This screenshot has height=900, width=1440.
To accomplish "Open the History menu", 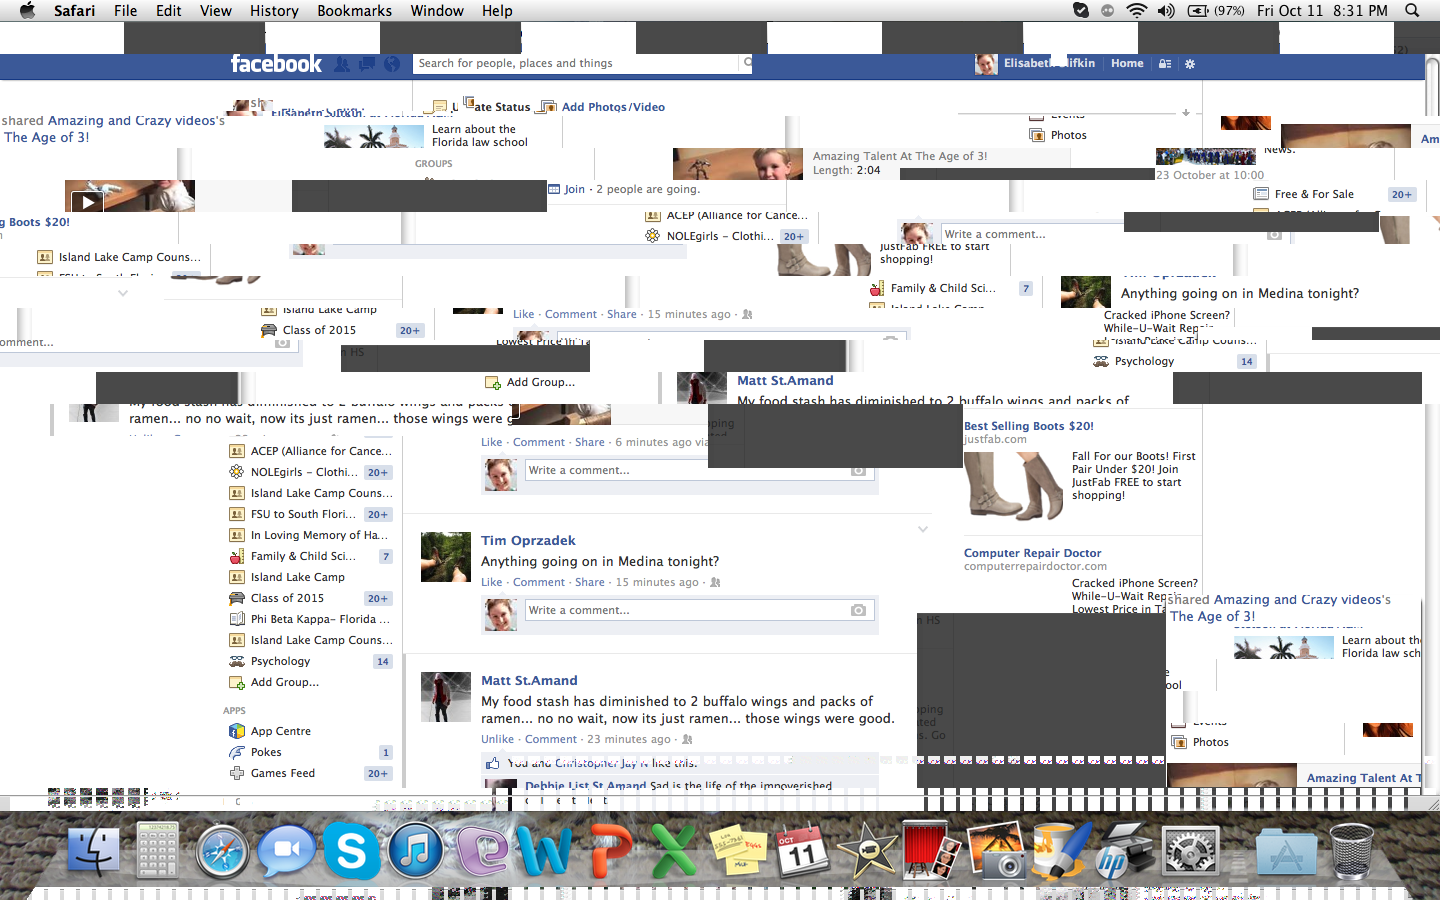I will click(274, 11).
